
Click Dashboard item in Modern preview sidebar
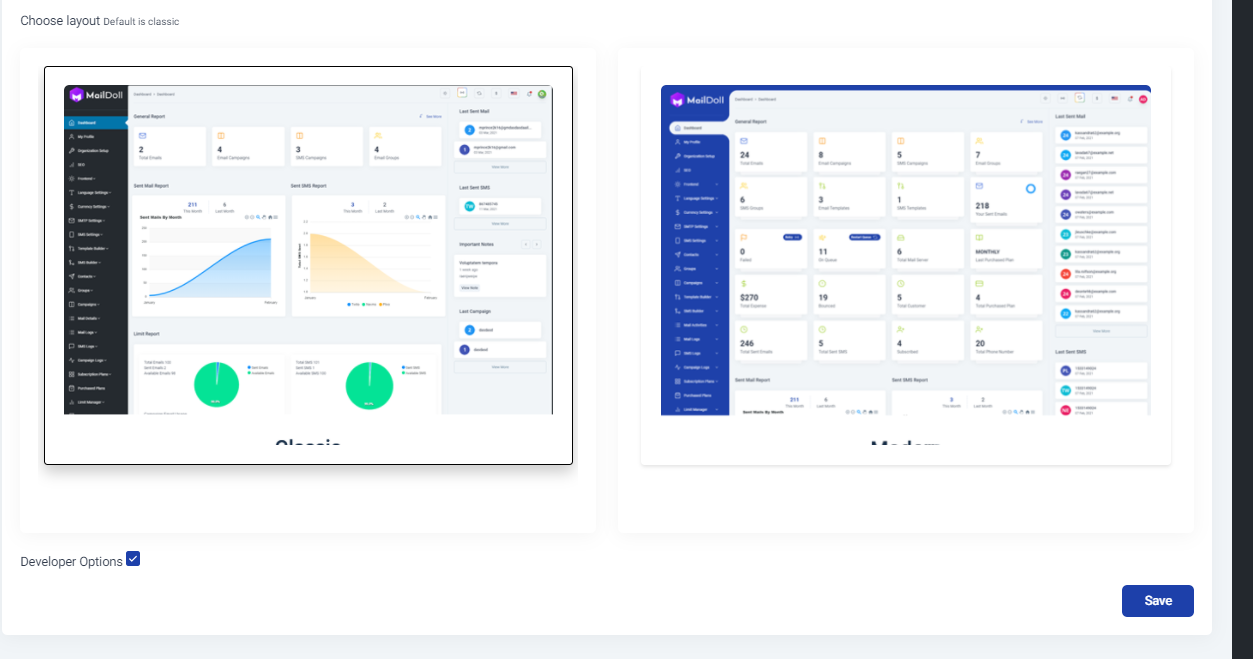point(697,128)
